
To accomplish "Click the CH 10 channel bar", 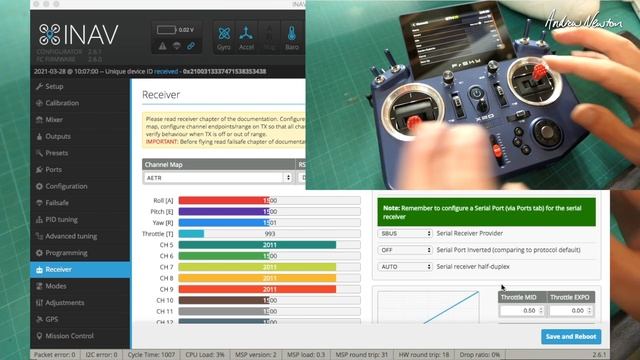I will [x=269, y=300].
